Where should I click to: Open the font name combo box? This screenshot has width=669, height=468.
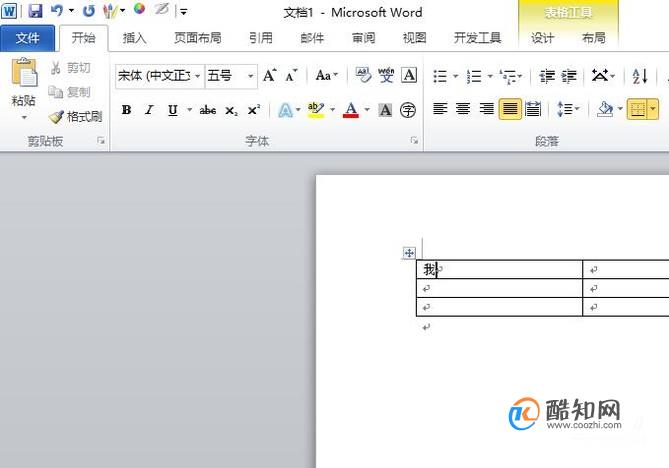tap(160, 76)
